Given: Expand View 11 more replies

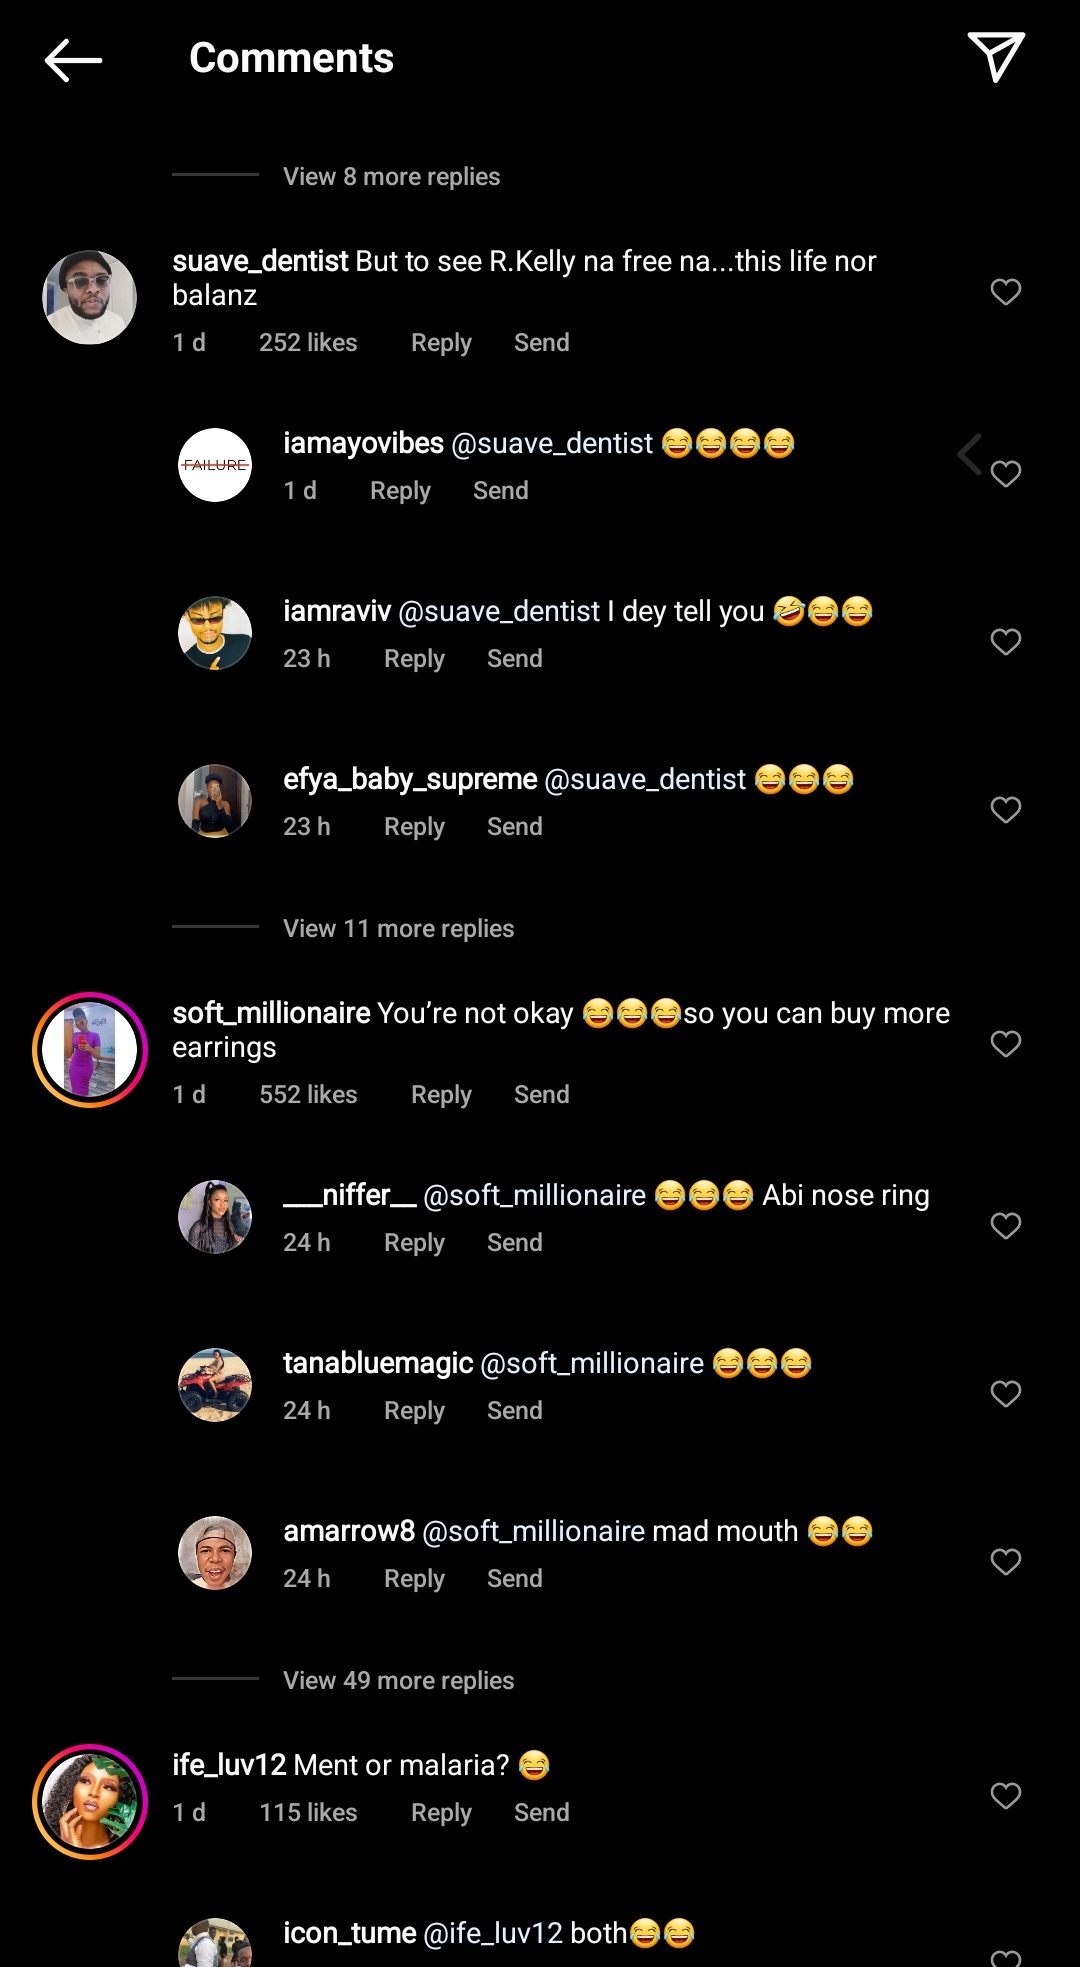Looking at the screenshot, I should [x=398, y=929].
